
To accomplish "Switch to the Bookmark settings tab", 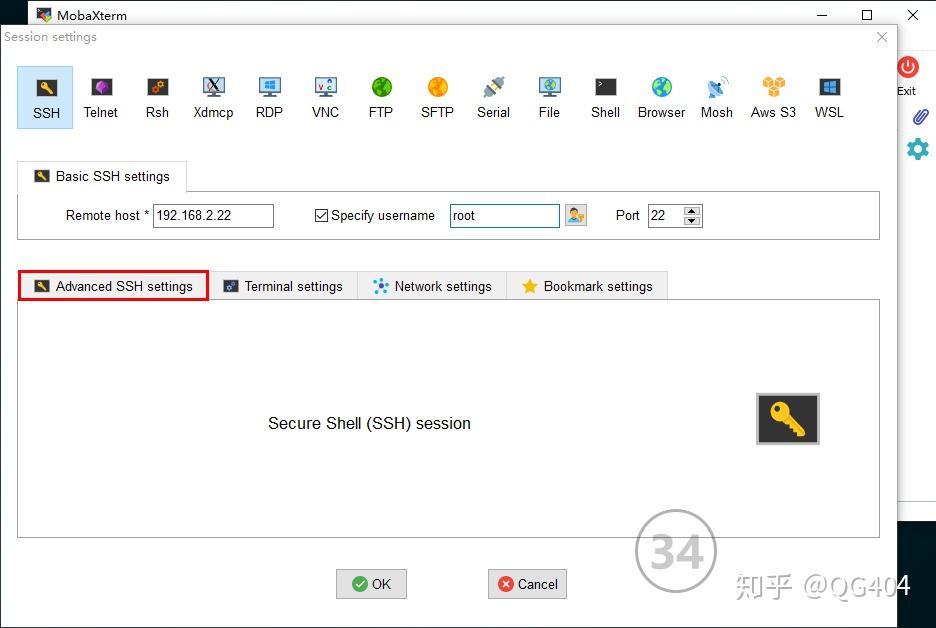I will pyautogui.click(x=587, y=286).
